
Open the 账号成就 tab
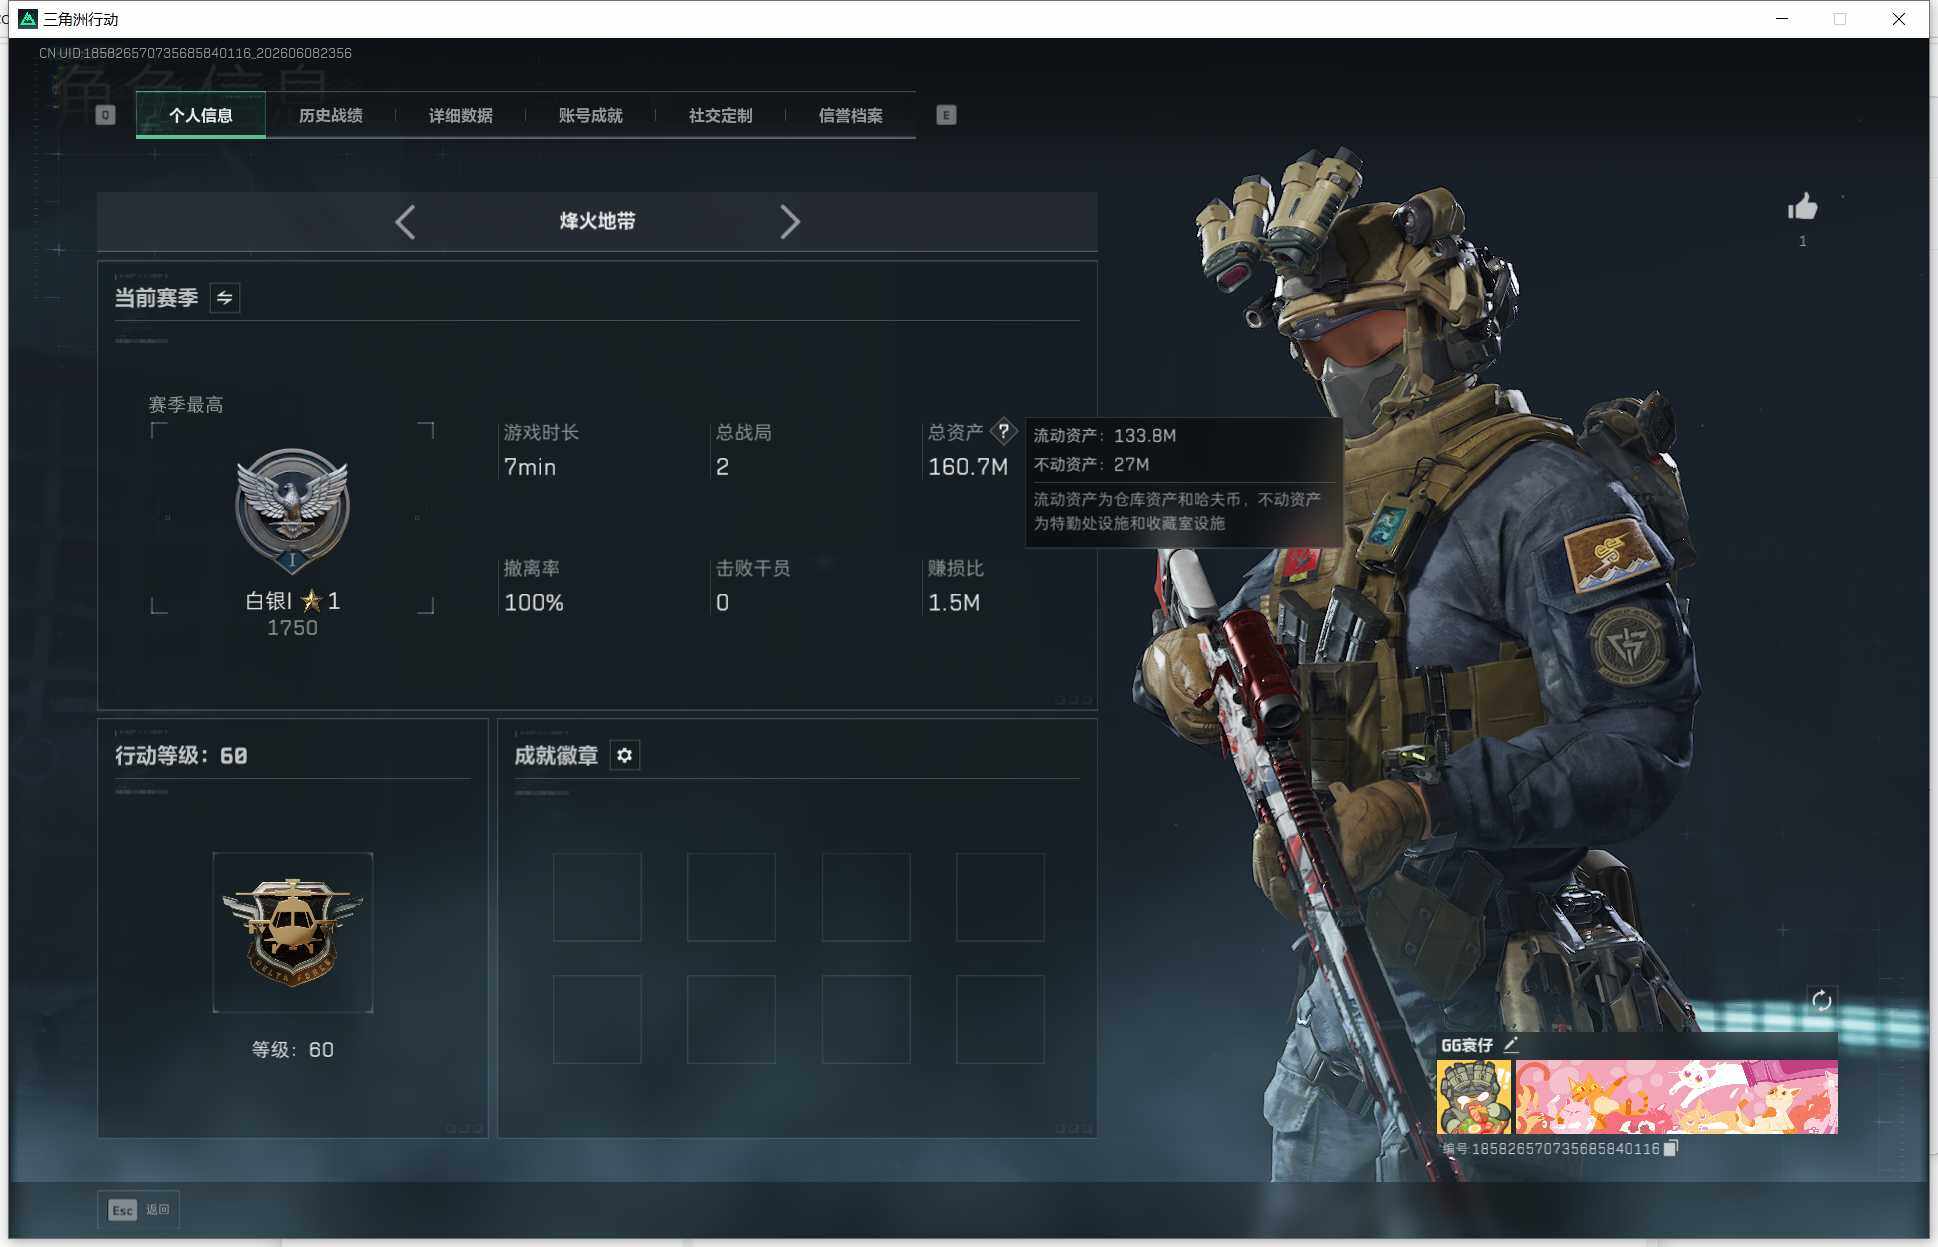[x=591, y=115]
